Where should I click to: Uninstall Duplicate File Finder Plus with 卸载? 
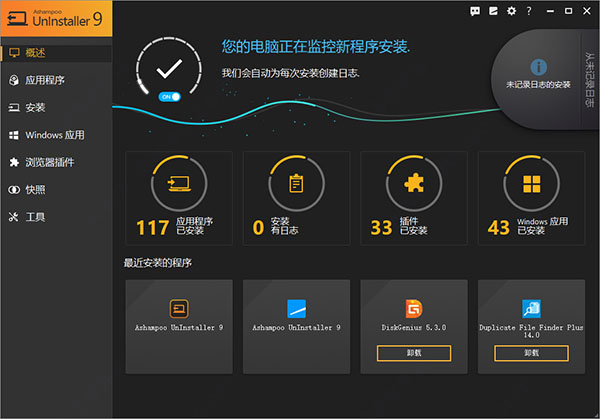531,353
